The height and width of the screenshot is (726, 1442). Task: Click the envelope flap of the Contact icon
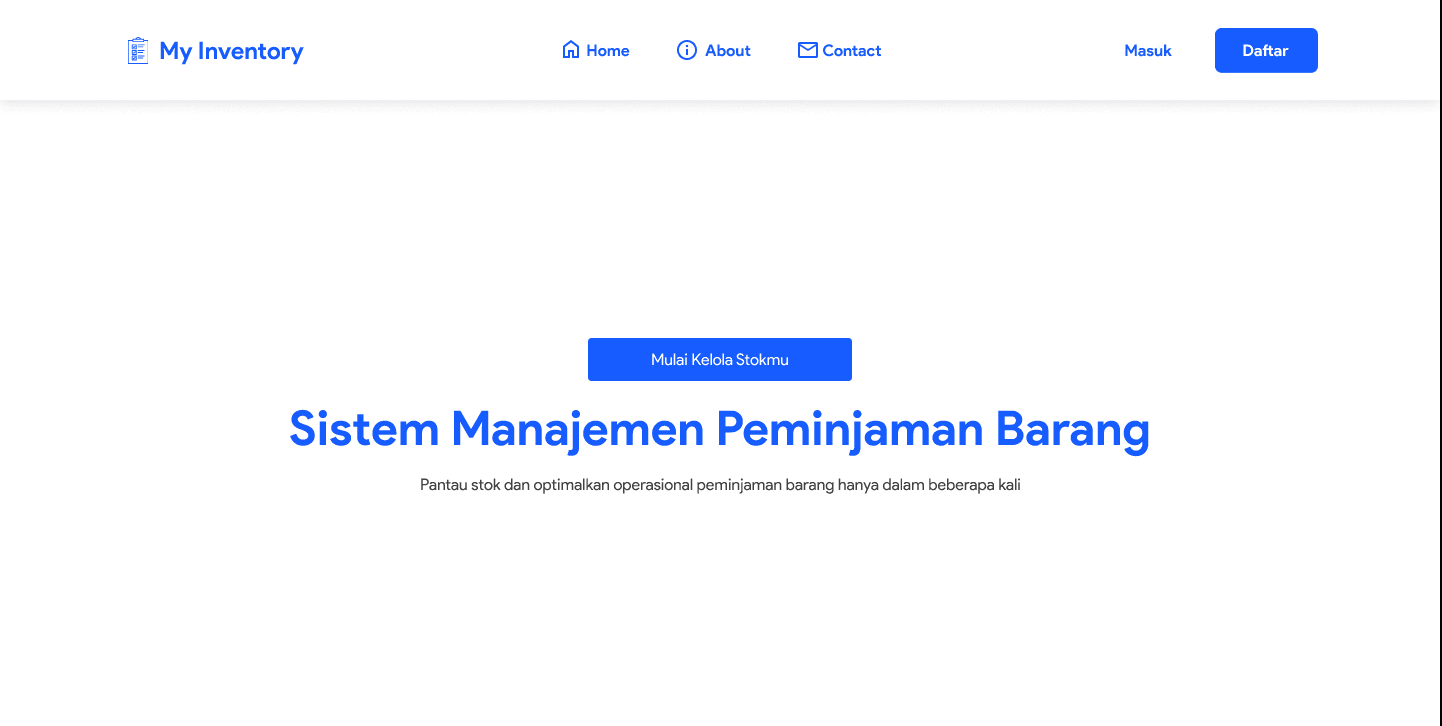(806, 45)
